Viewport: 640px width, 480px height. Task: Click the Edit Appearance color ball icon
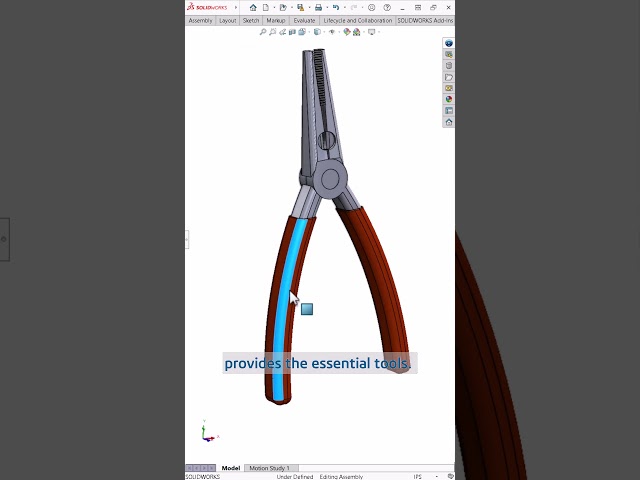point(347,32)
